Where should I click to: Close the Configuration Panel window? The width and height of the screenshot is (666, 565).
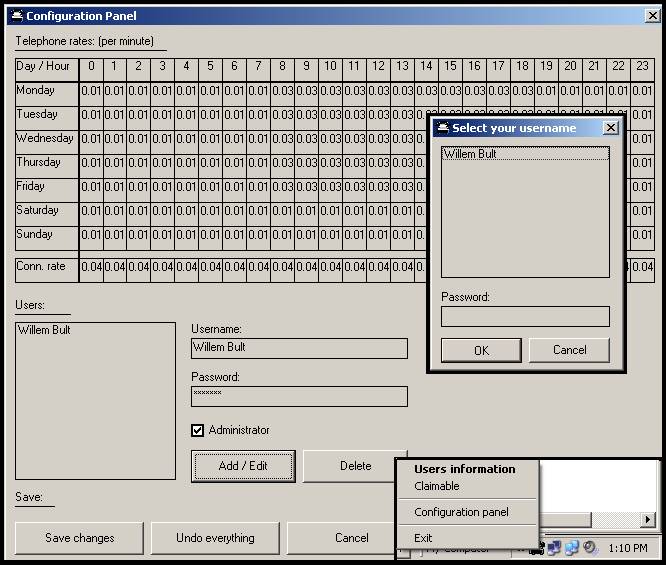[x=651, y=16]
